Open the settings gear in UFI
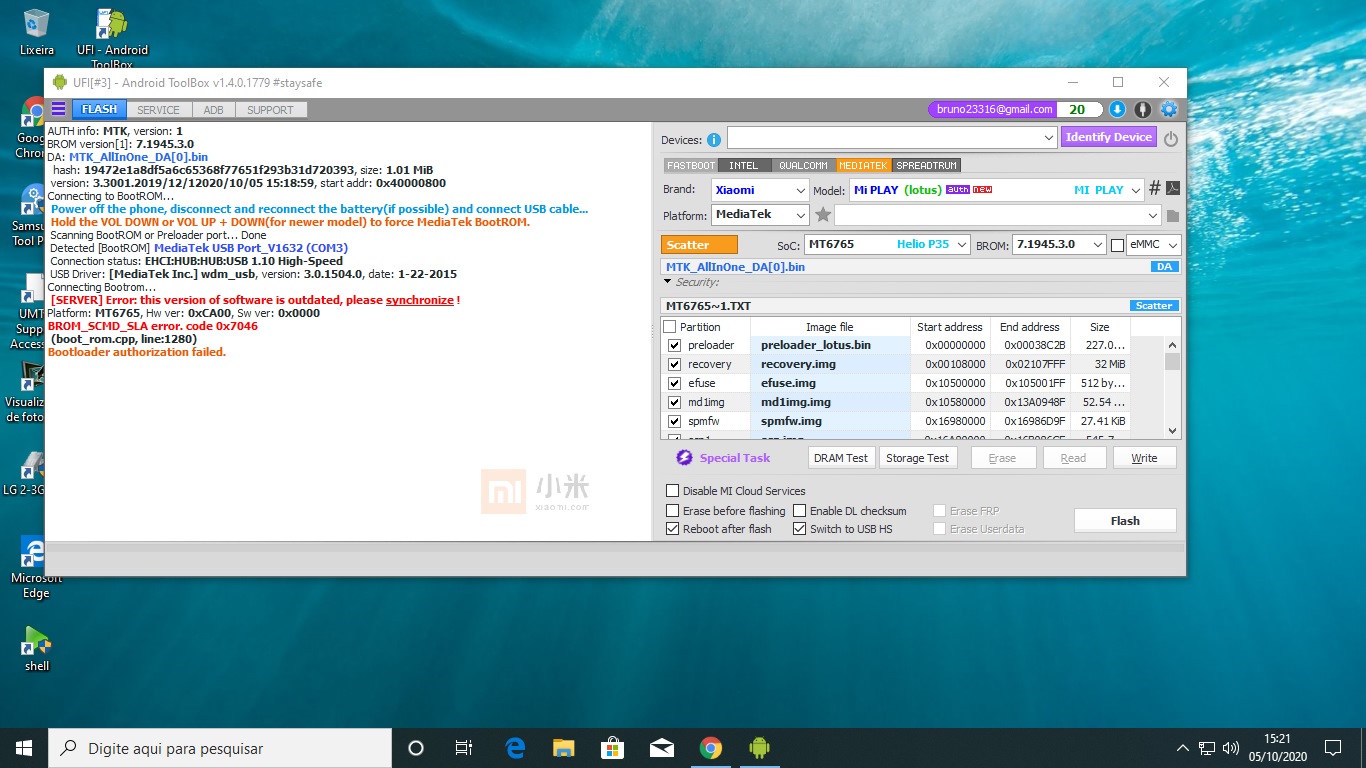The image size is (1366, 768). coord(1168,109)
